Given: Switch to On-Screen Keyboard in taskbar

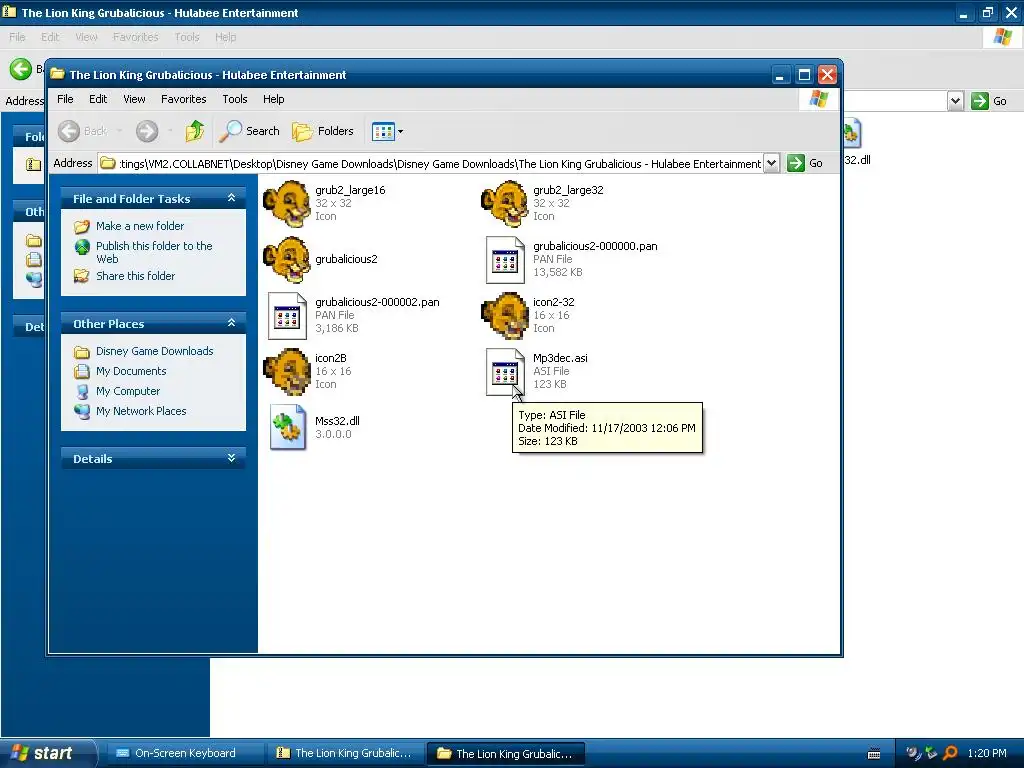Looking at the screenshot, I should 183,754.
